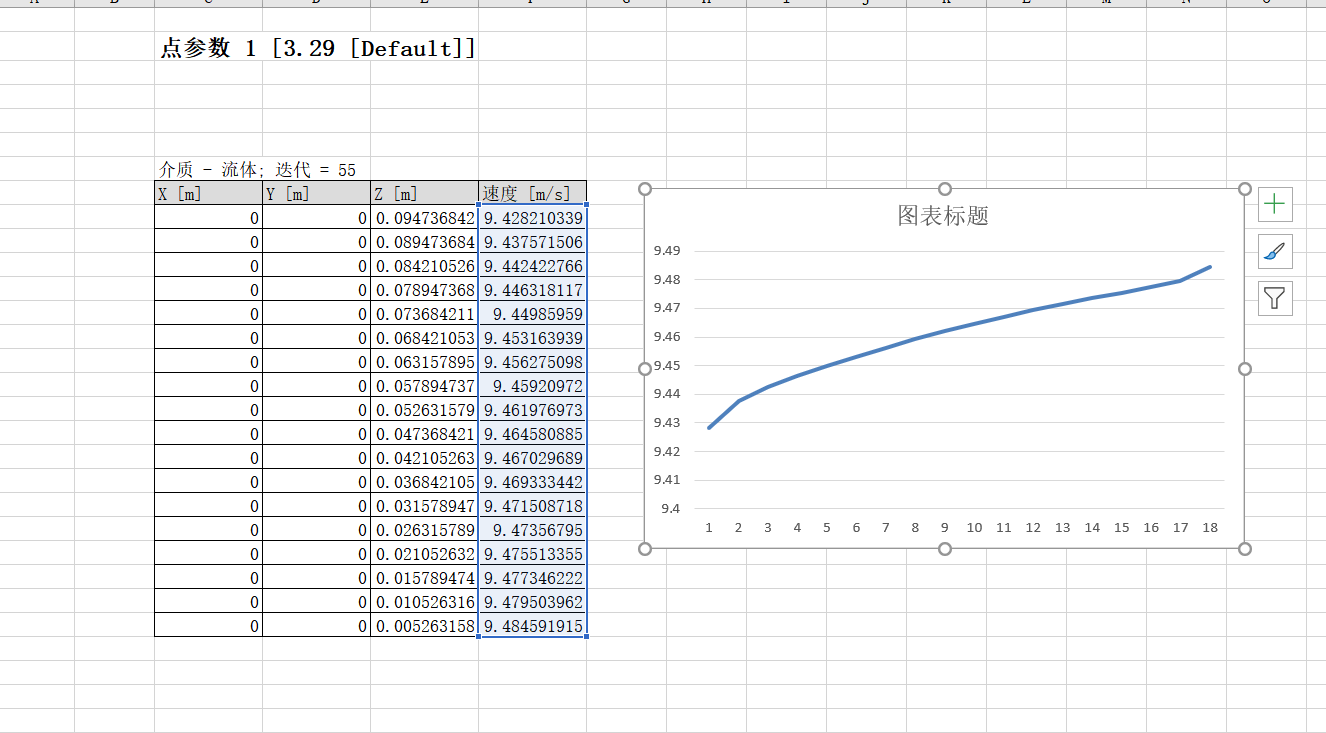Select Z cell 0.031578947
1326x733 pixels.
coord(424,506)
